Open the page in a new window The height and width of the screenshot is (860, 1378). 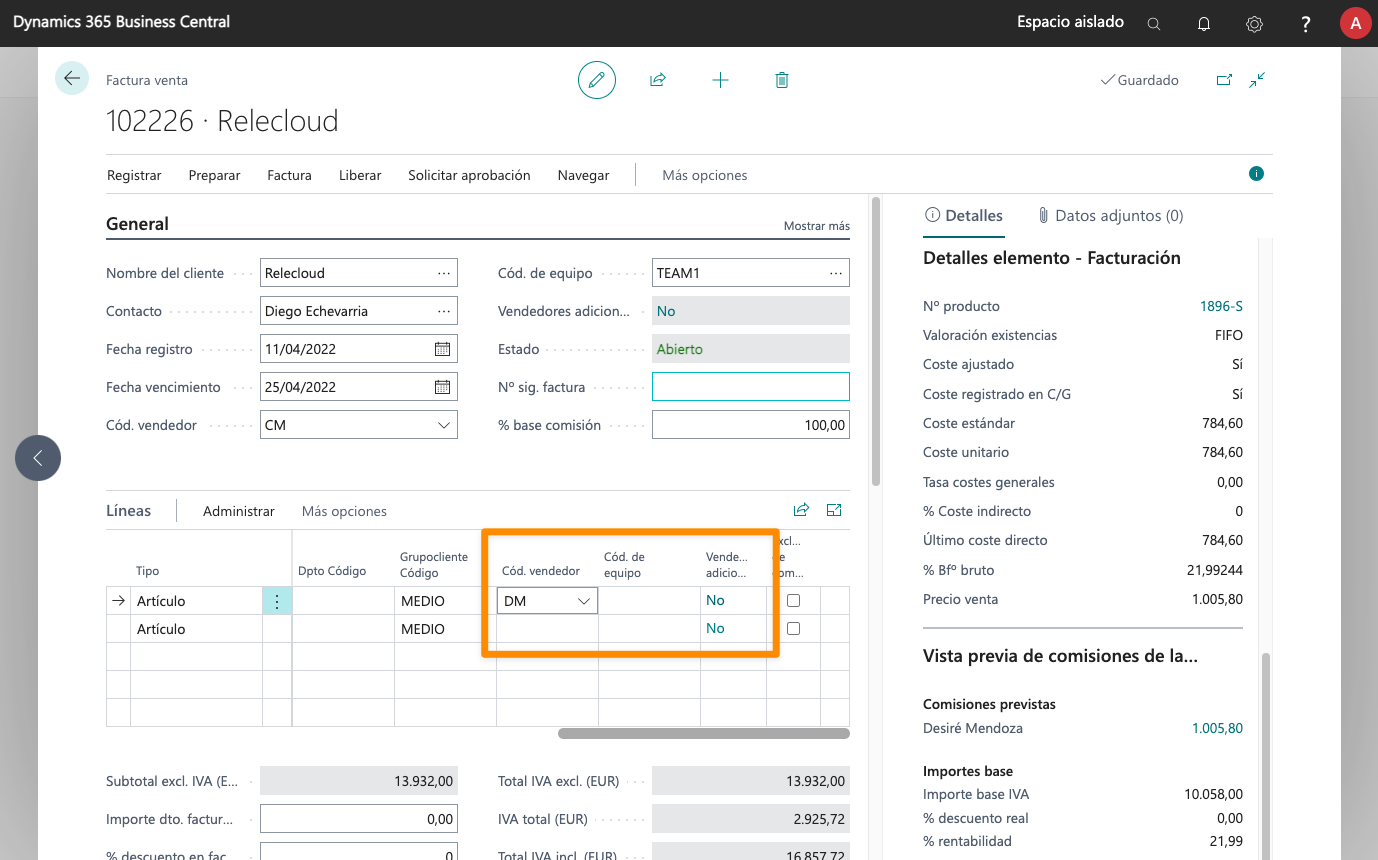1224,80
